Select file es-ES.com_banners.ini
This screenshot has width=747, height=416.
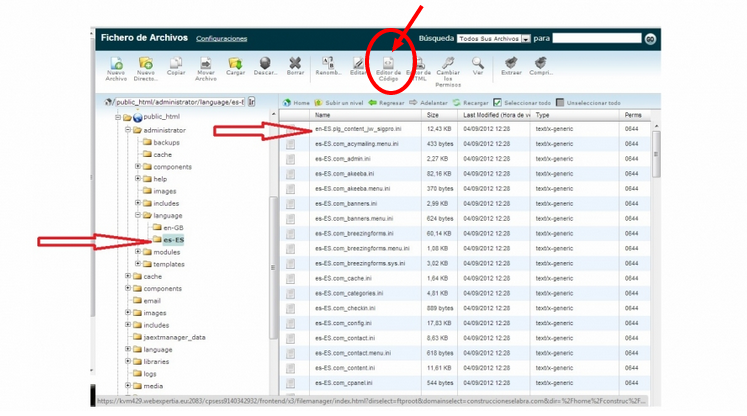[346, 204]
